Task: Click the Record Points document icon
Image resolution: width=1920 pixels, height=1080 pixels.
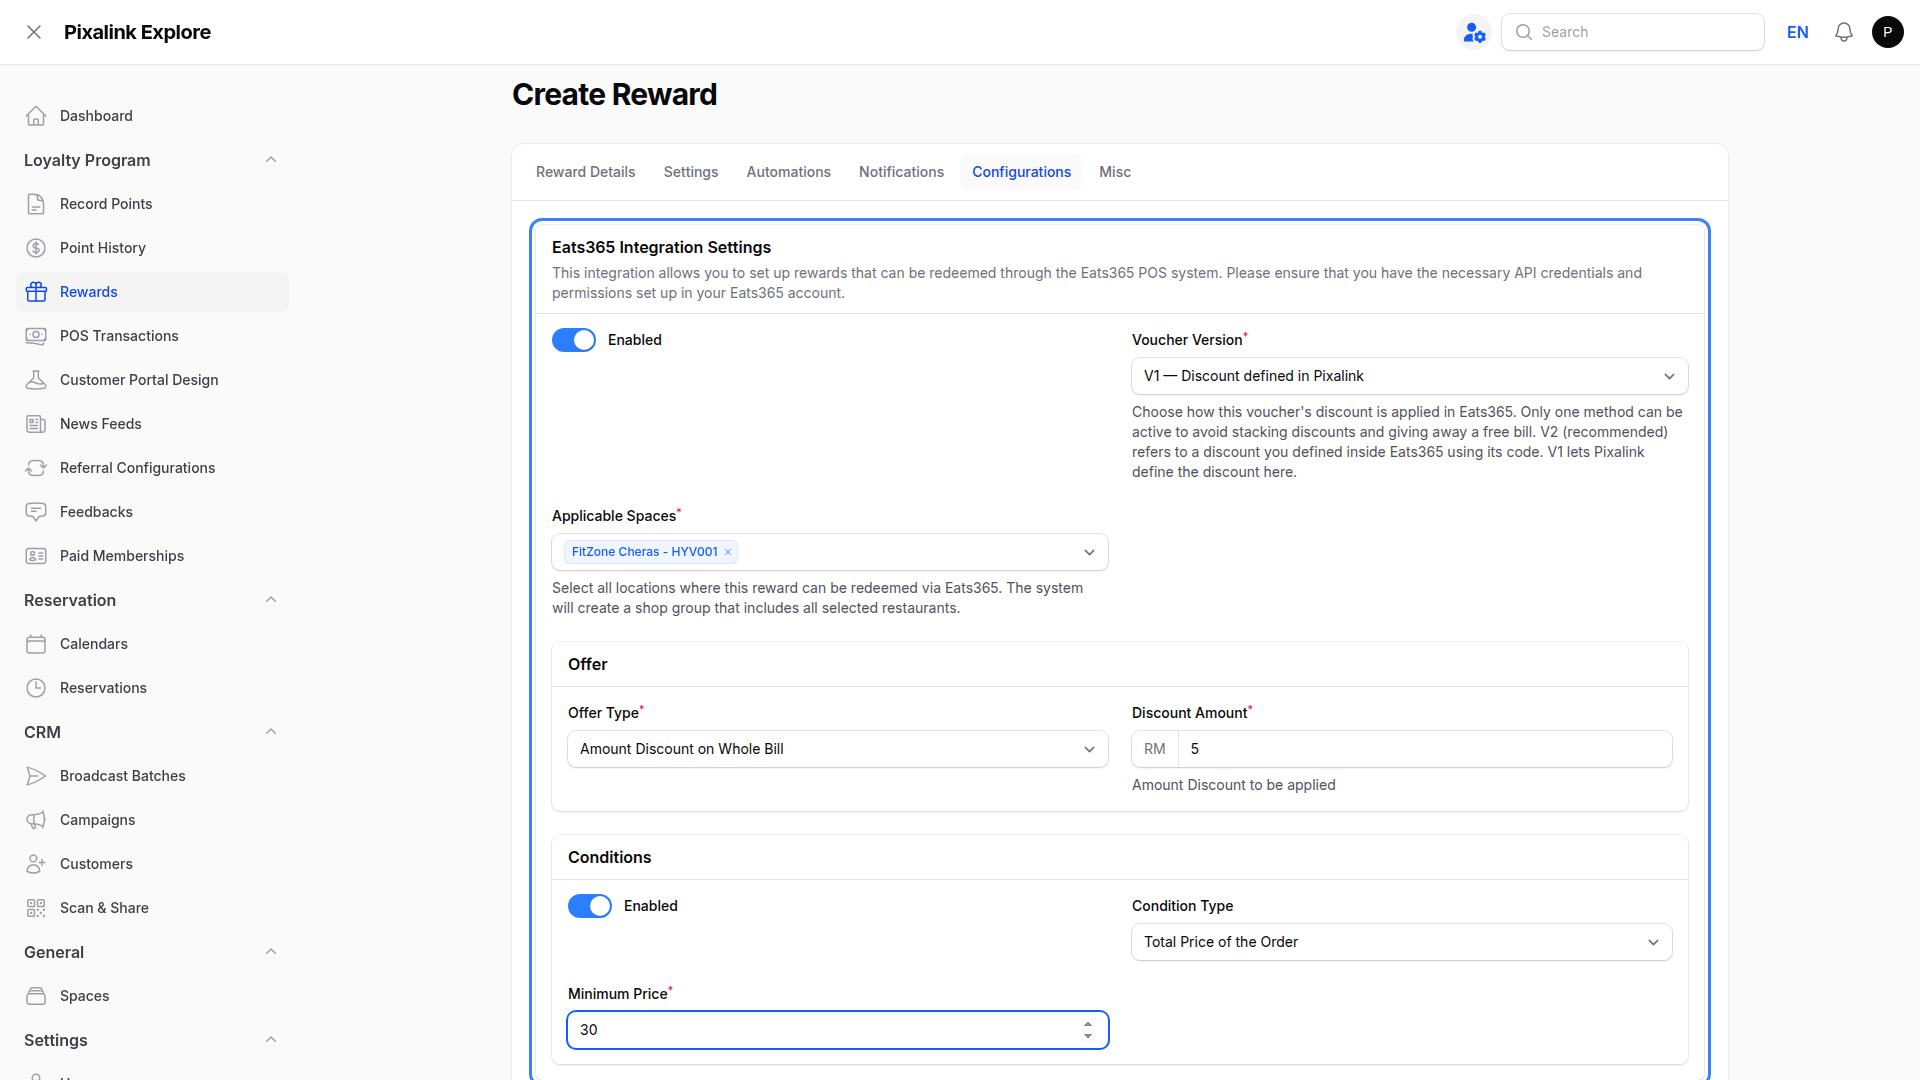Action: click(36, 204)
